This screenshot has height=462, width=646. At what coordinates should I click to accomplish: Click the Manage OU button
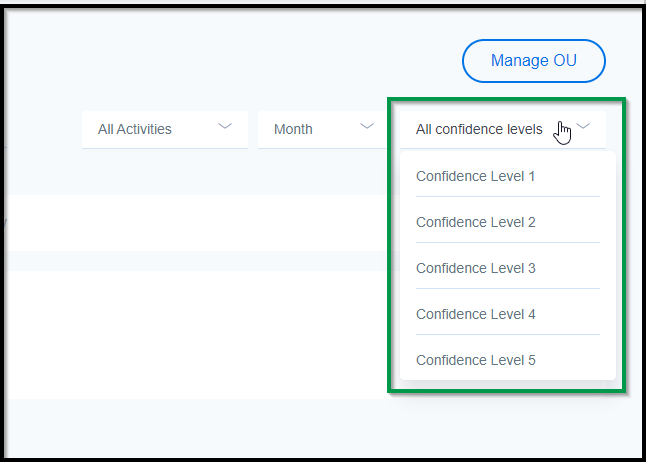[x=534, y=61]
